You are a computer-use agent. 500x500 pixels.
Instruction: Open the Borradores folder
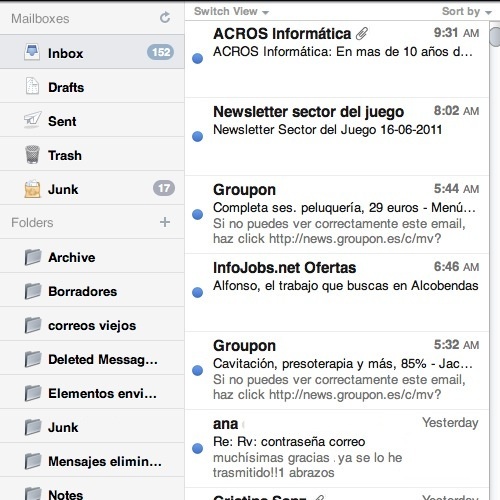coord(92,290)
